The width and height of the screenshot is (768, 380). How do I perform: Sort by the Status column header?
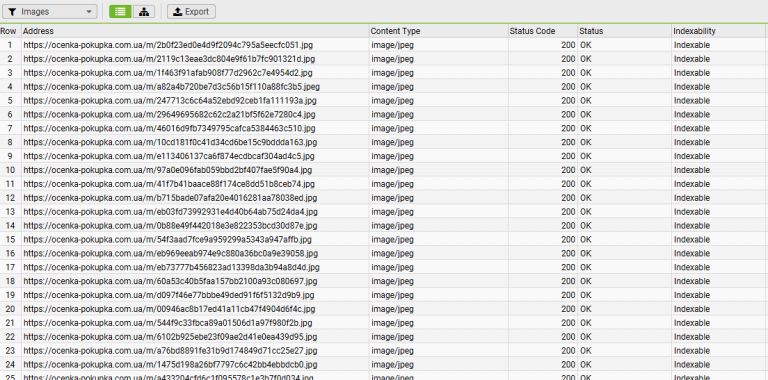click(x=624, y=31)
